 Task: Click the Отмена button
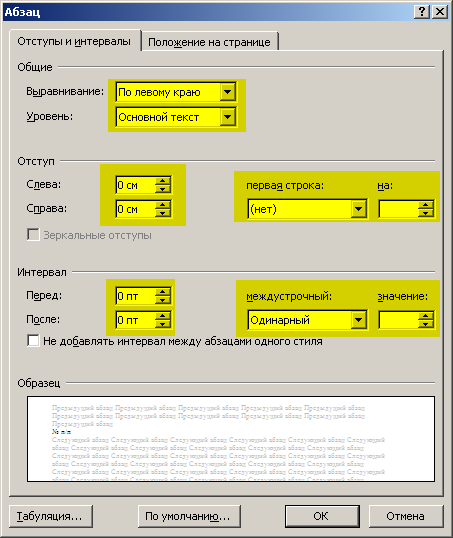(406, 516)
